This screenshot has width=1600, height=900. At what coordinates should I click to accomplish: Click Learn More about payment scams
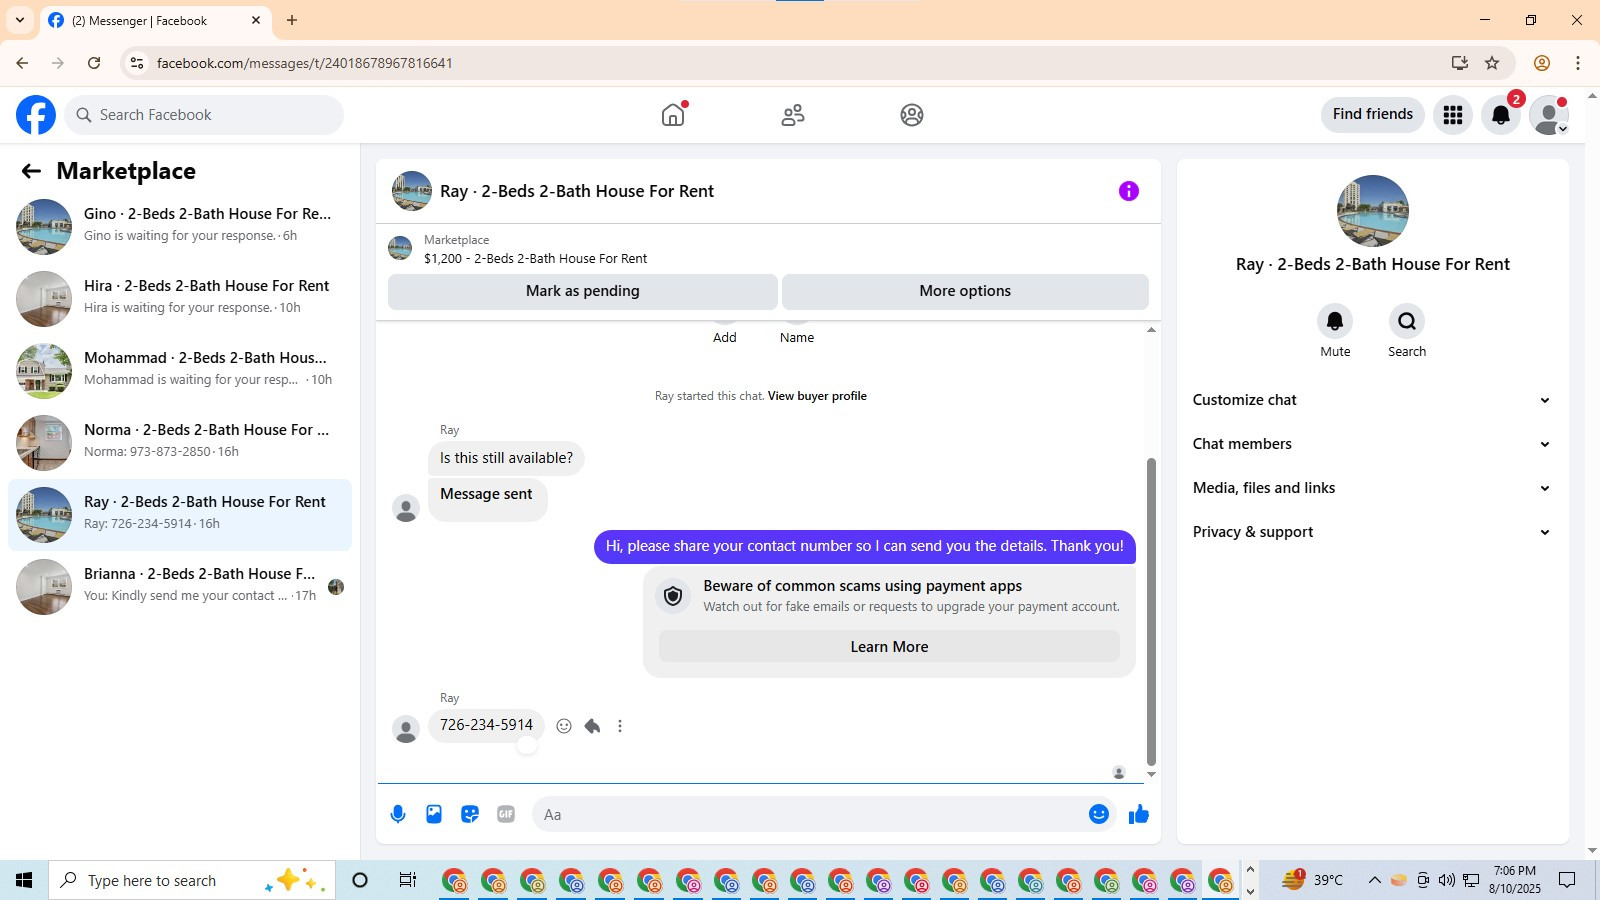pyautogui.click(x=889, y=647)
